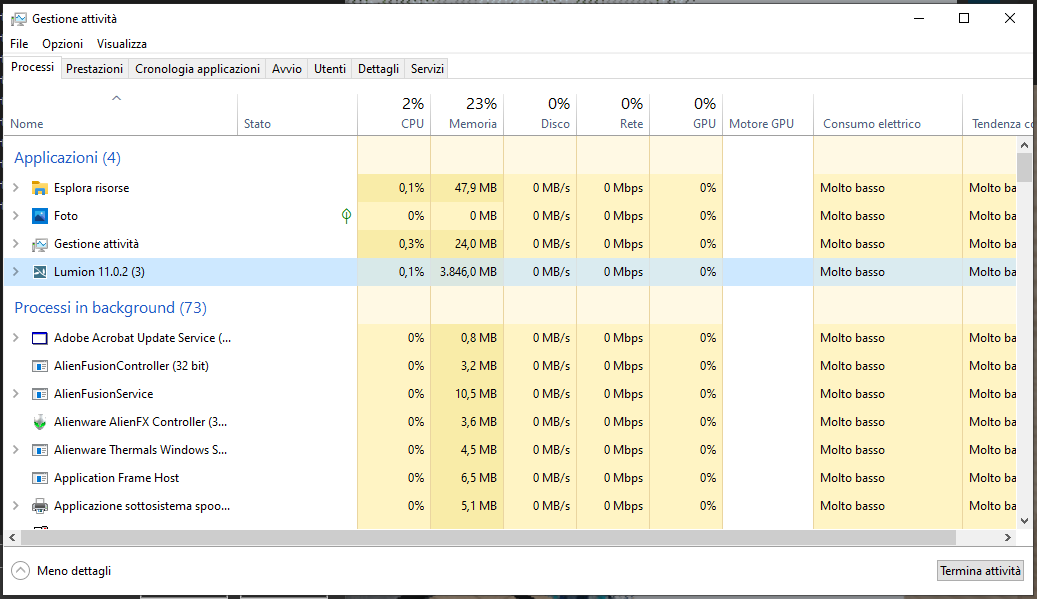
Task: Open the Opzioni menu
Action: (63, 44)
